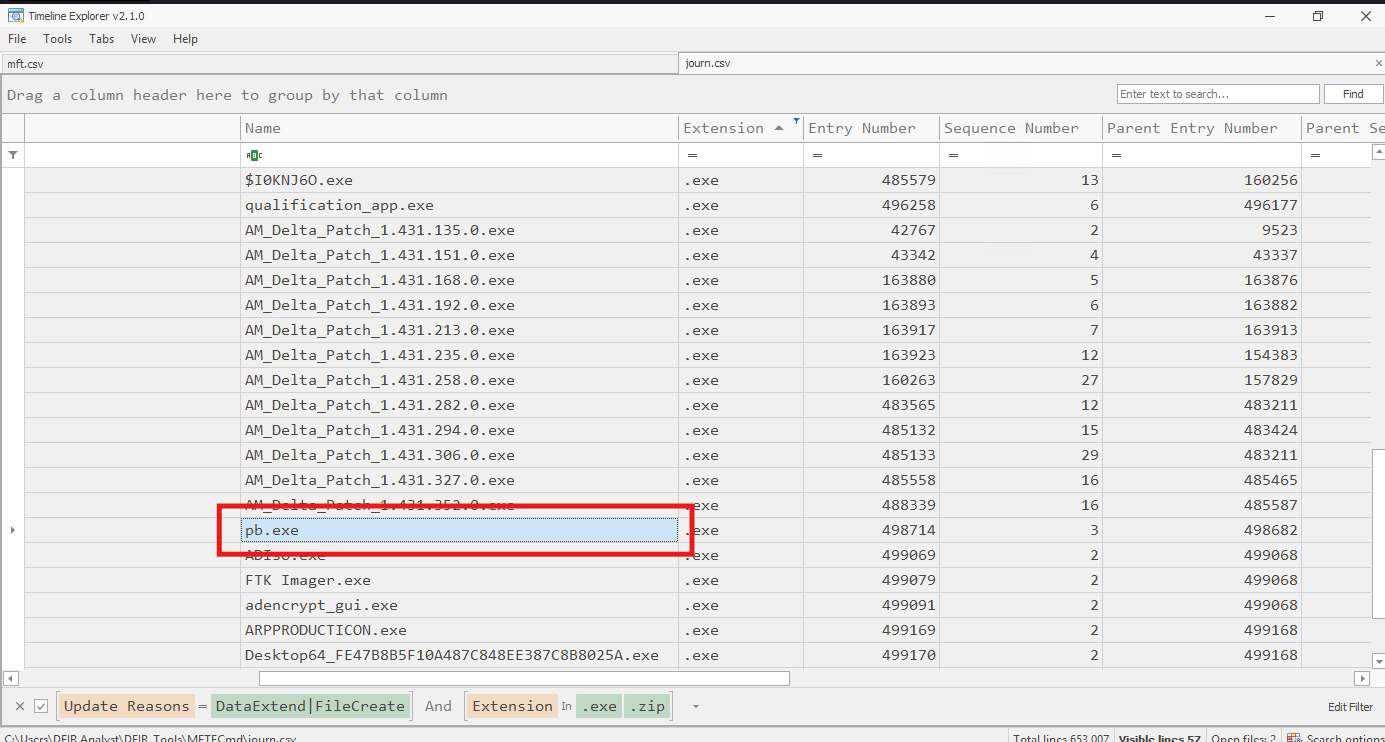Click the Name filter operator icon
1385x742 pixels.
pos(253,156)
